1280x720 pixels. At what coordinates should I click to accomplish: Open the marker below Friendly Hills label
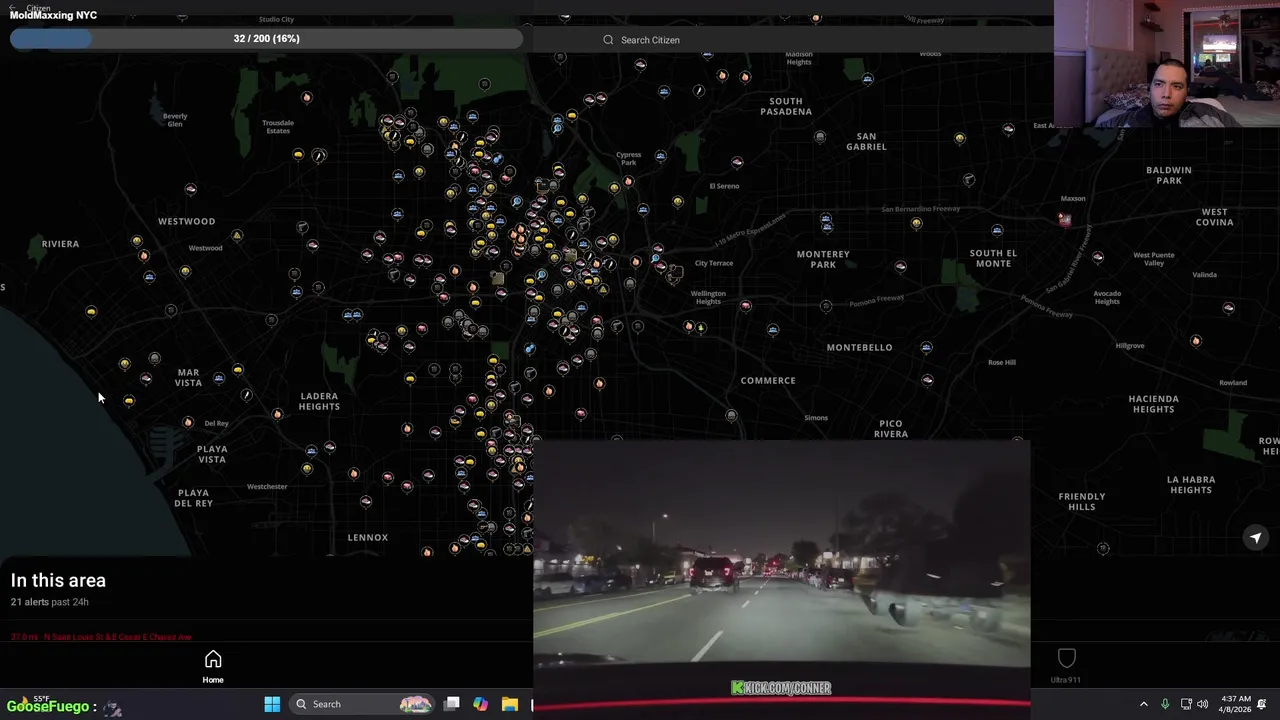click(x=1103, y=549)
